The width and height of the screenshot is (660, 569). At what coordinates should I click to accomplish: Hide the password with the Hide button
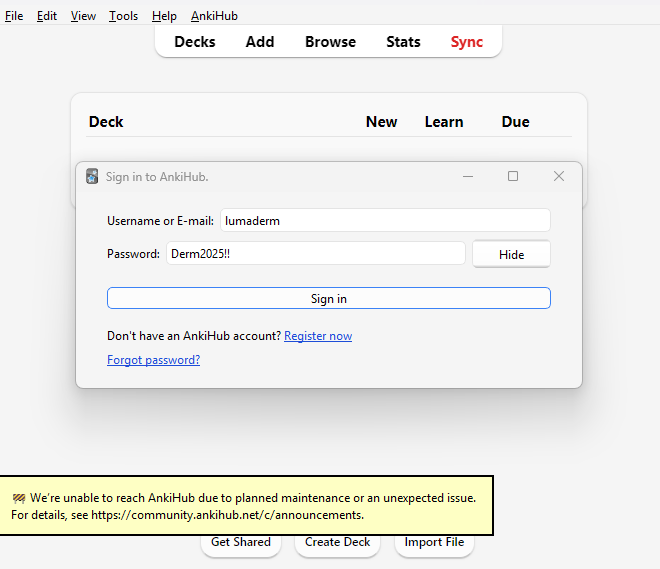click(511, 254)
